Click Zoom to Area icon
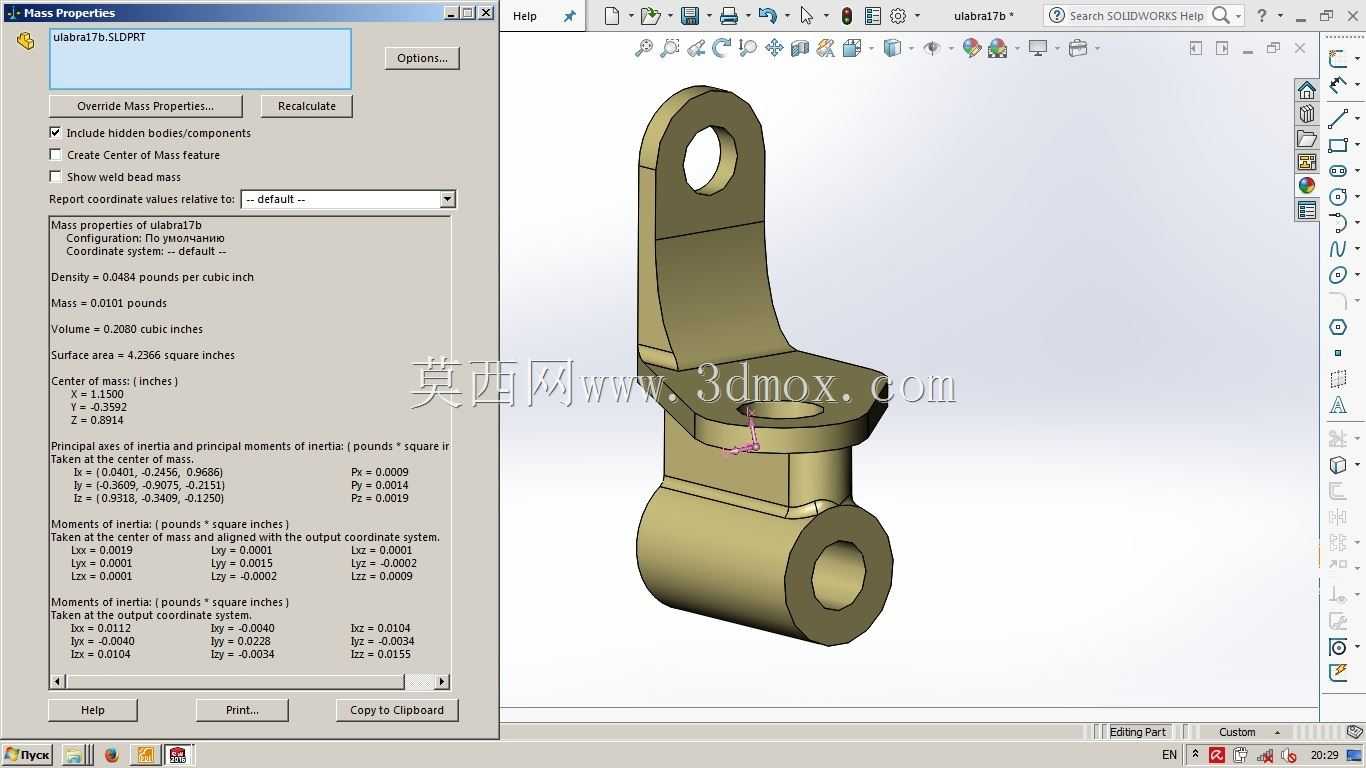This screenshot has width=1366, height=768. 670,48
